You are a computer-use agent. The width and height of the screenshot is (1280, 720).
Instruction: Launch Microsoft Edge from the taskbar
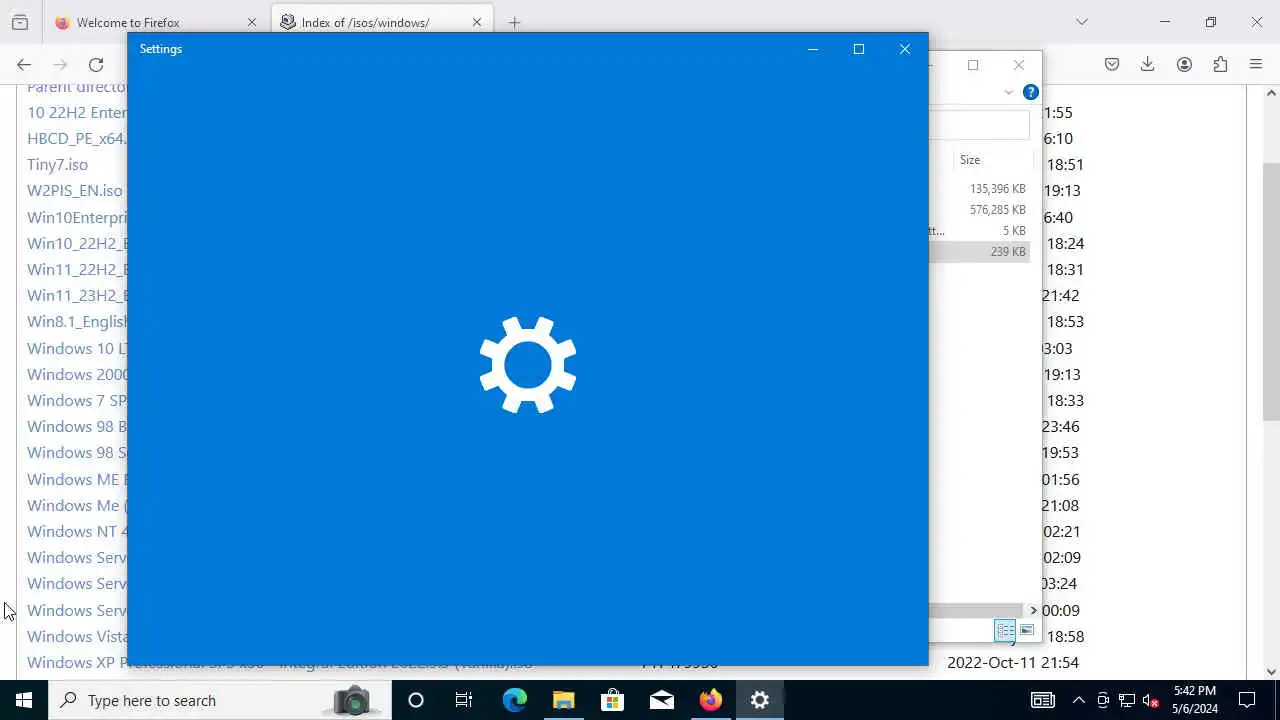(x=514, y=700)
